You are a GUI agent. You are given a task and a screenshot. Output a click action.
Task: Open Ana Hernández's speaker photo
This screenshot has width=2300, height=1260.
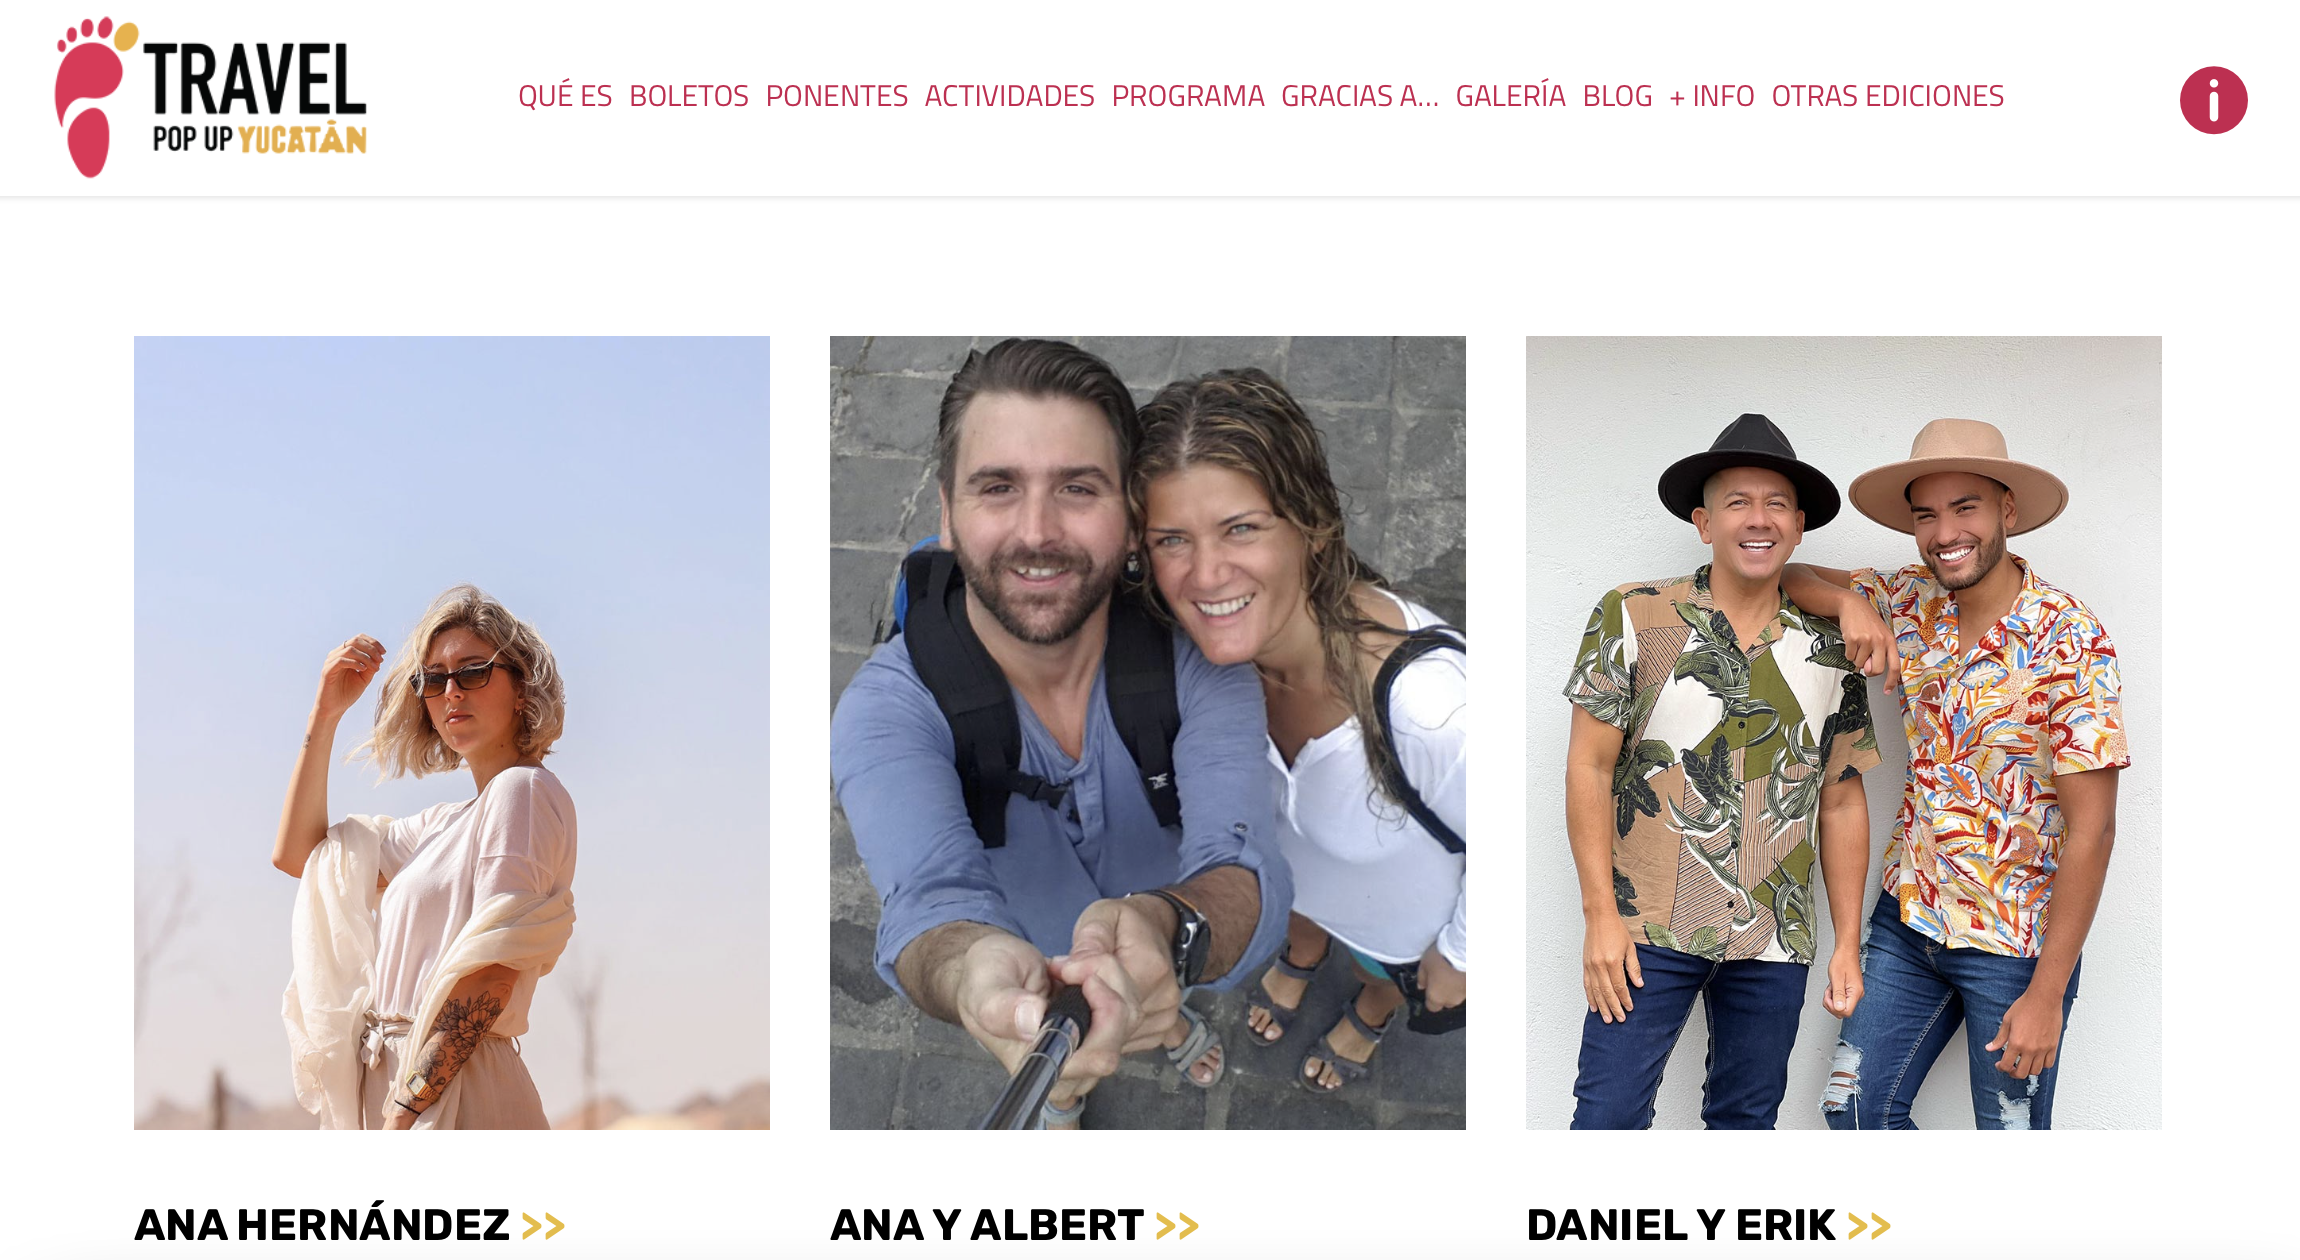[452, 733]
